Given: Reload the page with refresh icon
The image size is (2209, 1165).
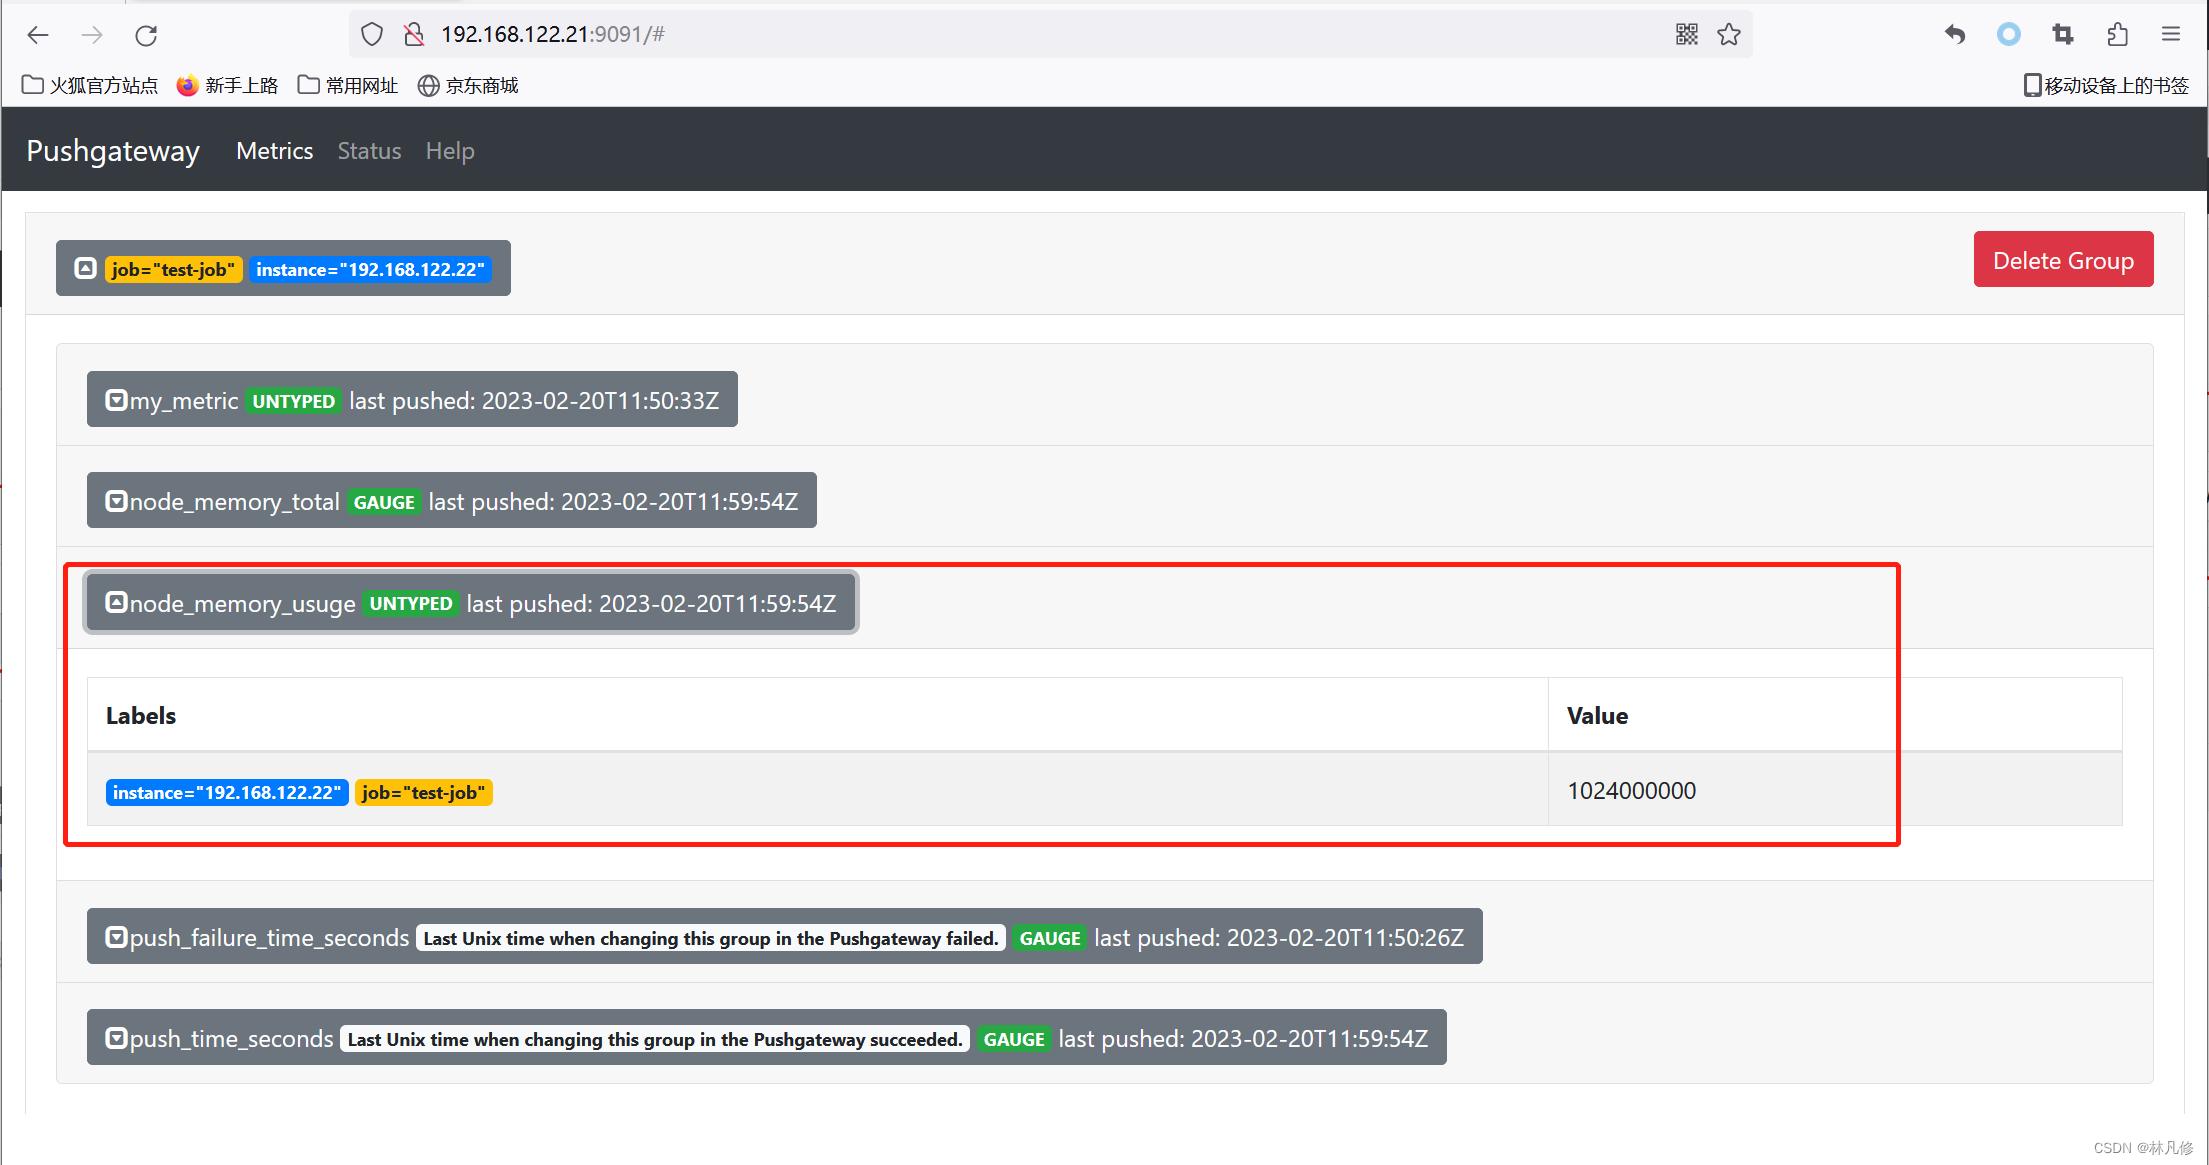Looking at the screenshot, I should tap(146, 35).
